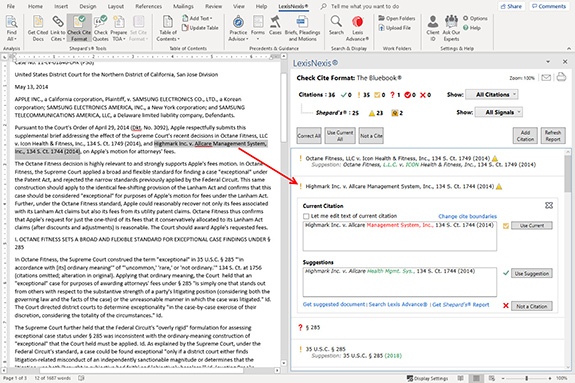Click the Use Current All button
575x383 pixels.
coord(340,136)
